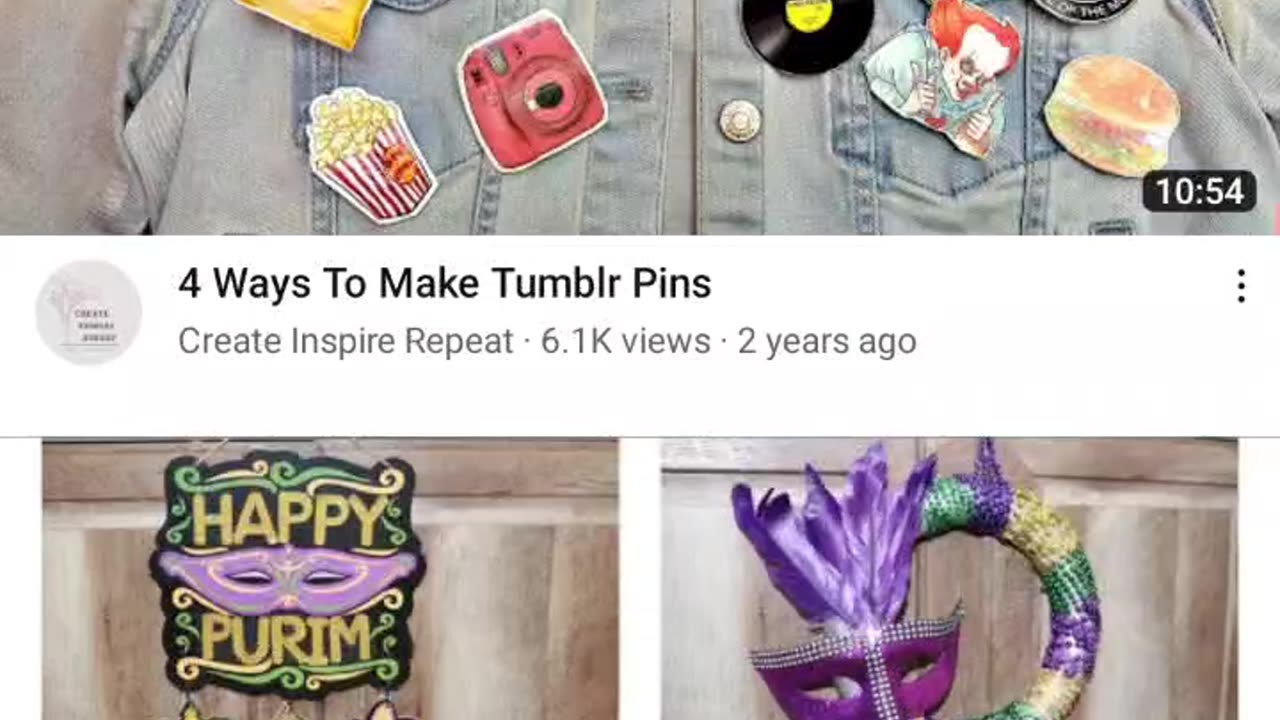Open the three-dot more options menu
Viewport: 1280px width, 720px height.
(x=1241, y=286)
